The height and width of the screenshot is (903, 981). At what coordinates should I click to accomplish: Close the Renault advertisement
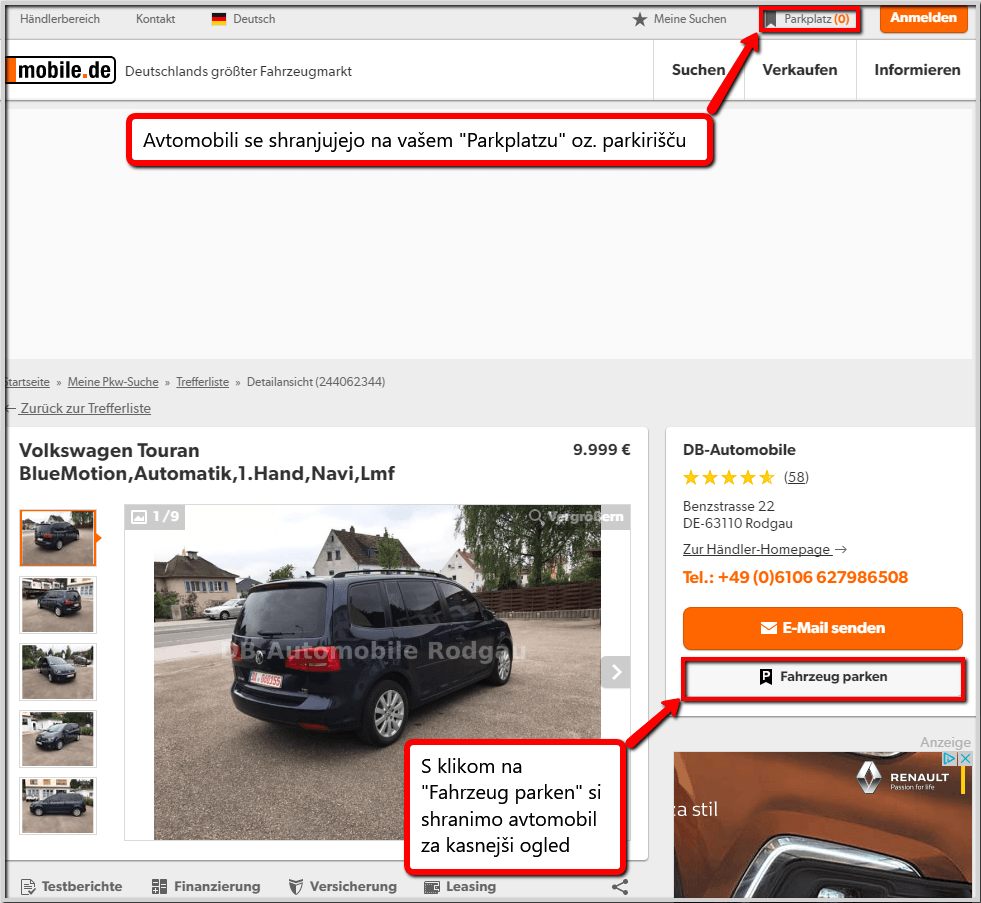(x=965, y=758)
